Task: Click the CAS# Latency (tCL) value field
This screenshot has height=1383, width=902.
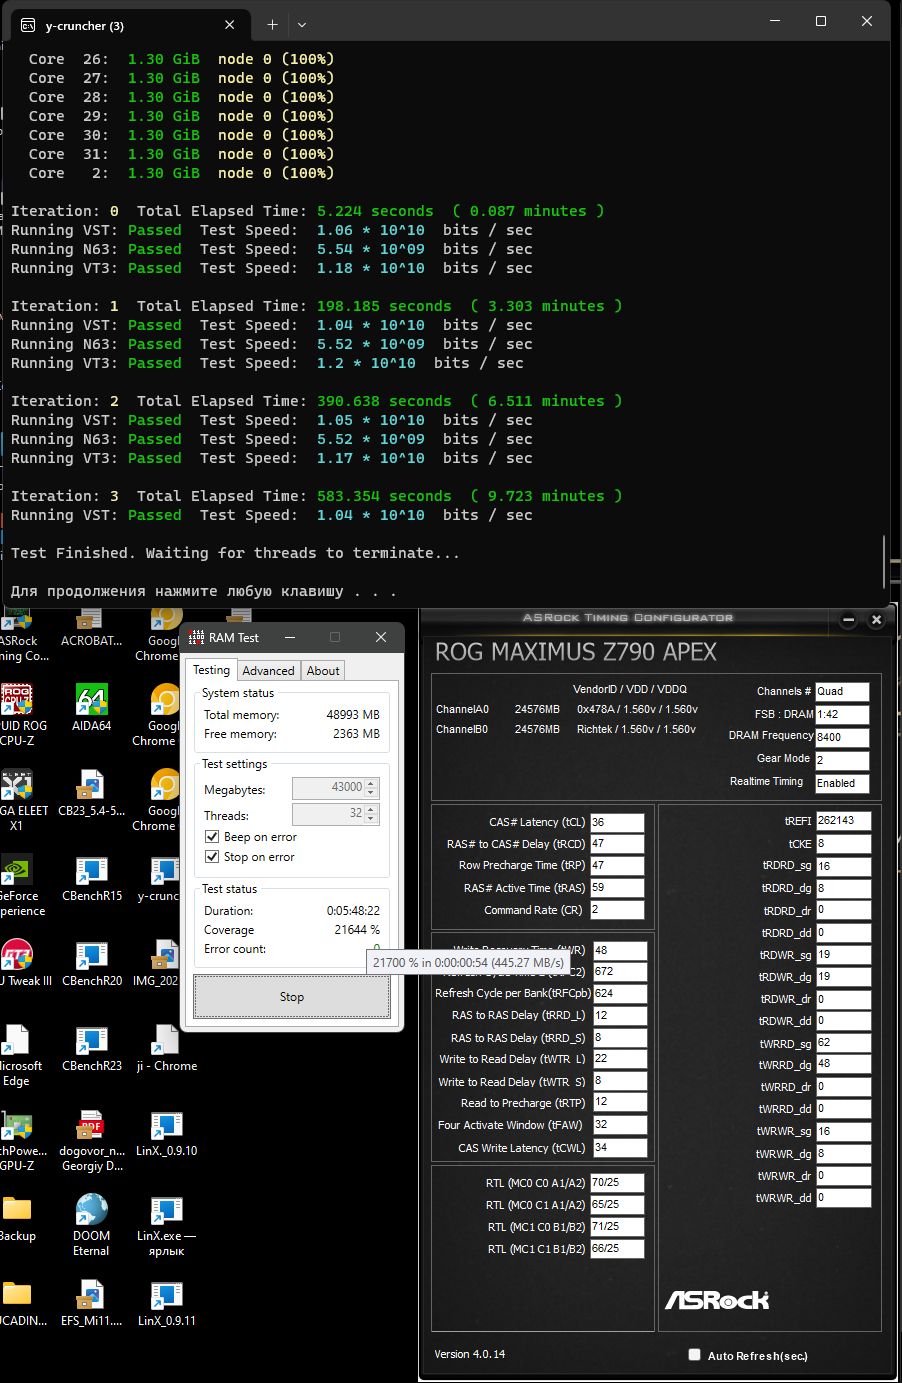Action: 617,822
